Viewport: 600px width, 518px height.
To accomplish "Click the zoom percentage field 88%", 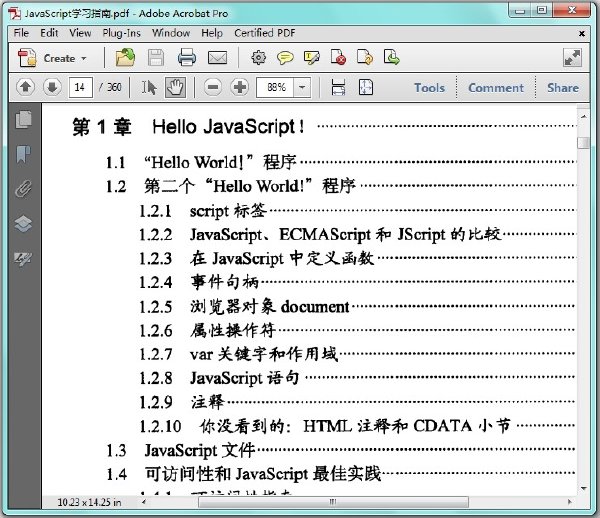I will click(276, 87).
